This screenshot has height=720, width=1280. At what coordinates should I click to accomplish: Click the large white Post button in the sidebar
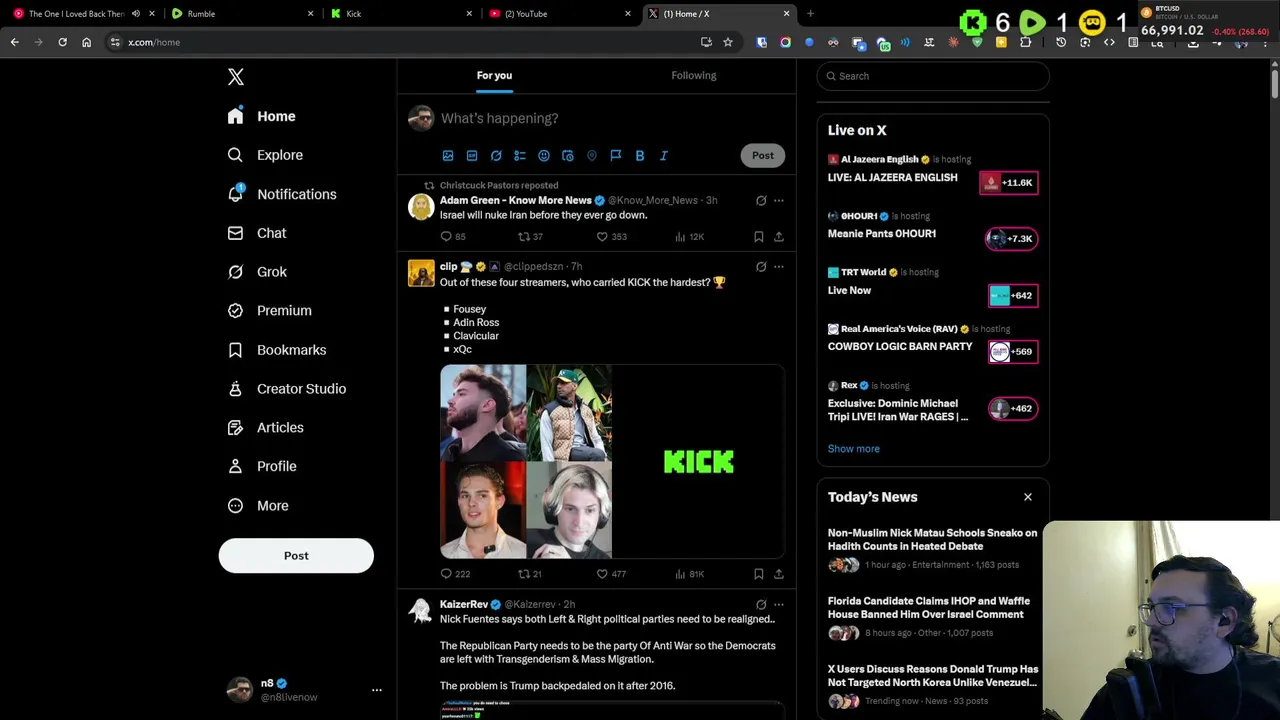point(296,556)
